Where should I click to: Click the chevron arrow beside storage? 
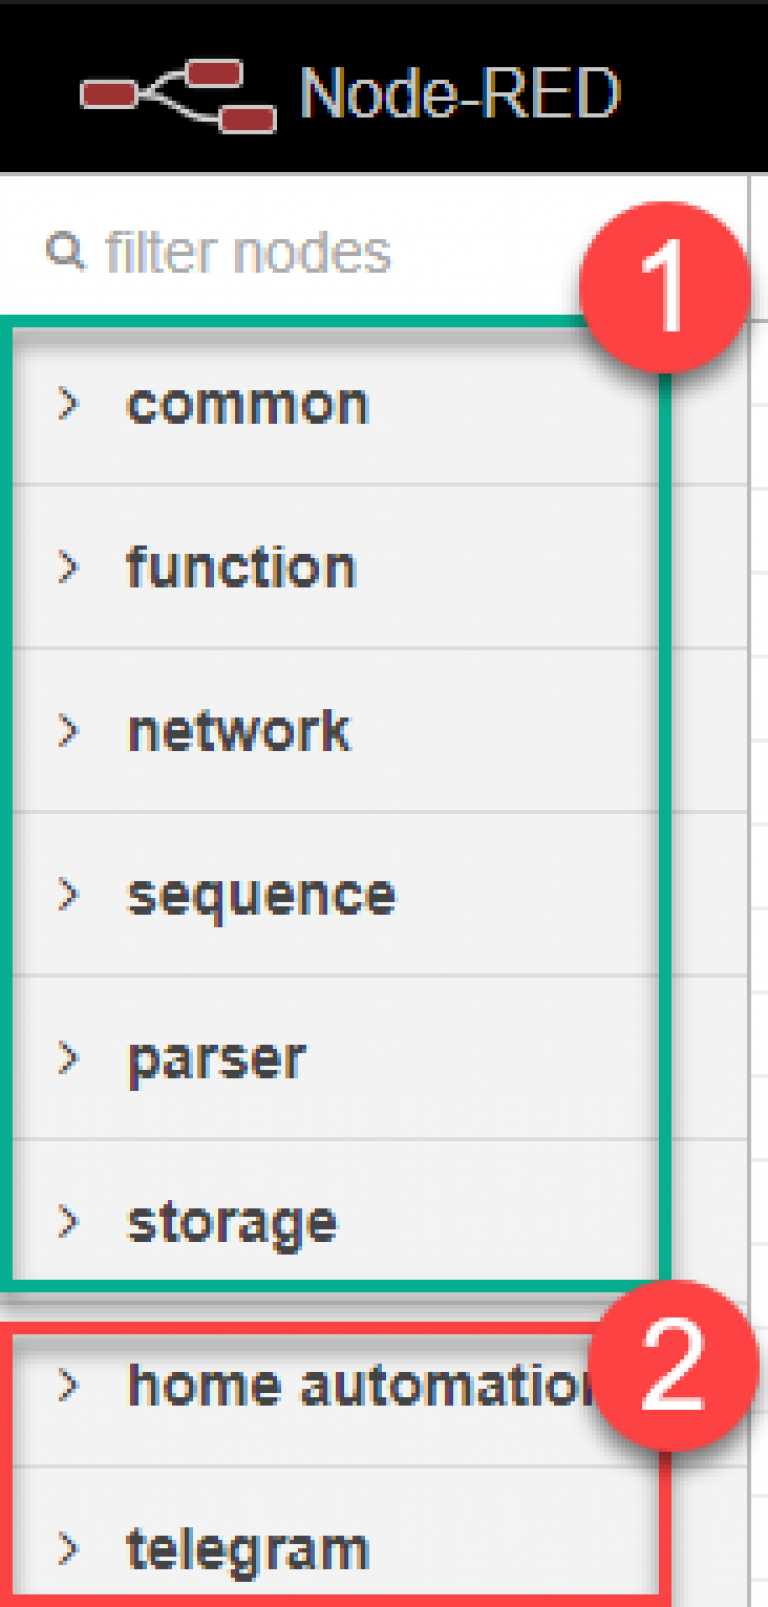coord(68,1221)
